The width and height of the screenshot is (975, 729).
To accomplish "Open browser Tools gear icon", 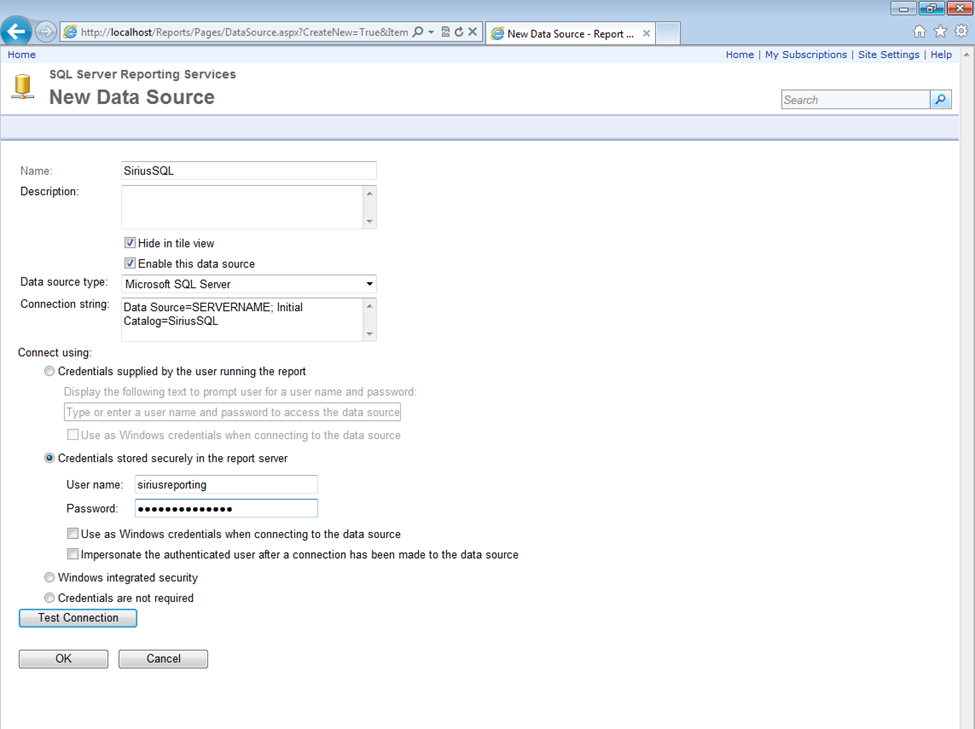I will [961, 32].
